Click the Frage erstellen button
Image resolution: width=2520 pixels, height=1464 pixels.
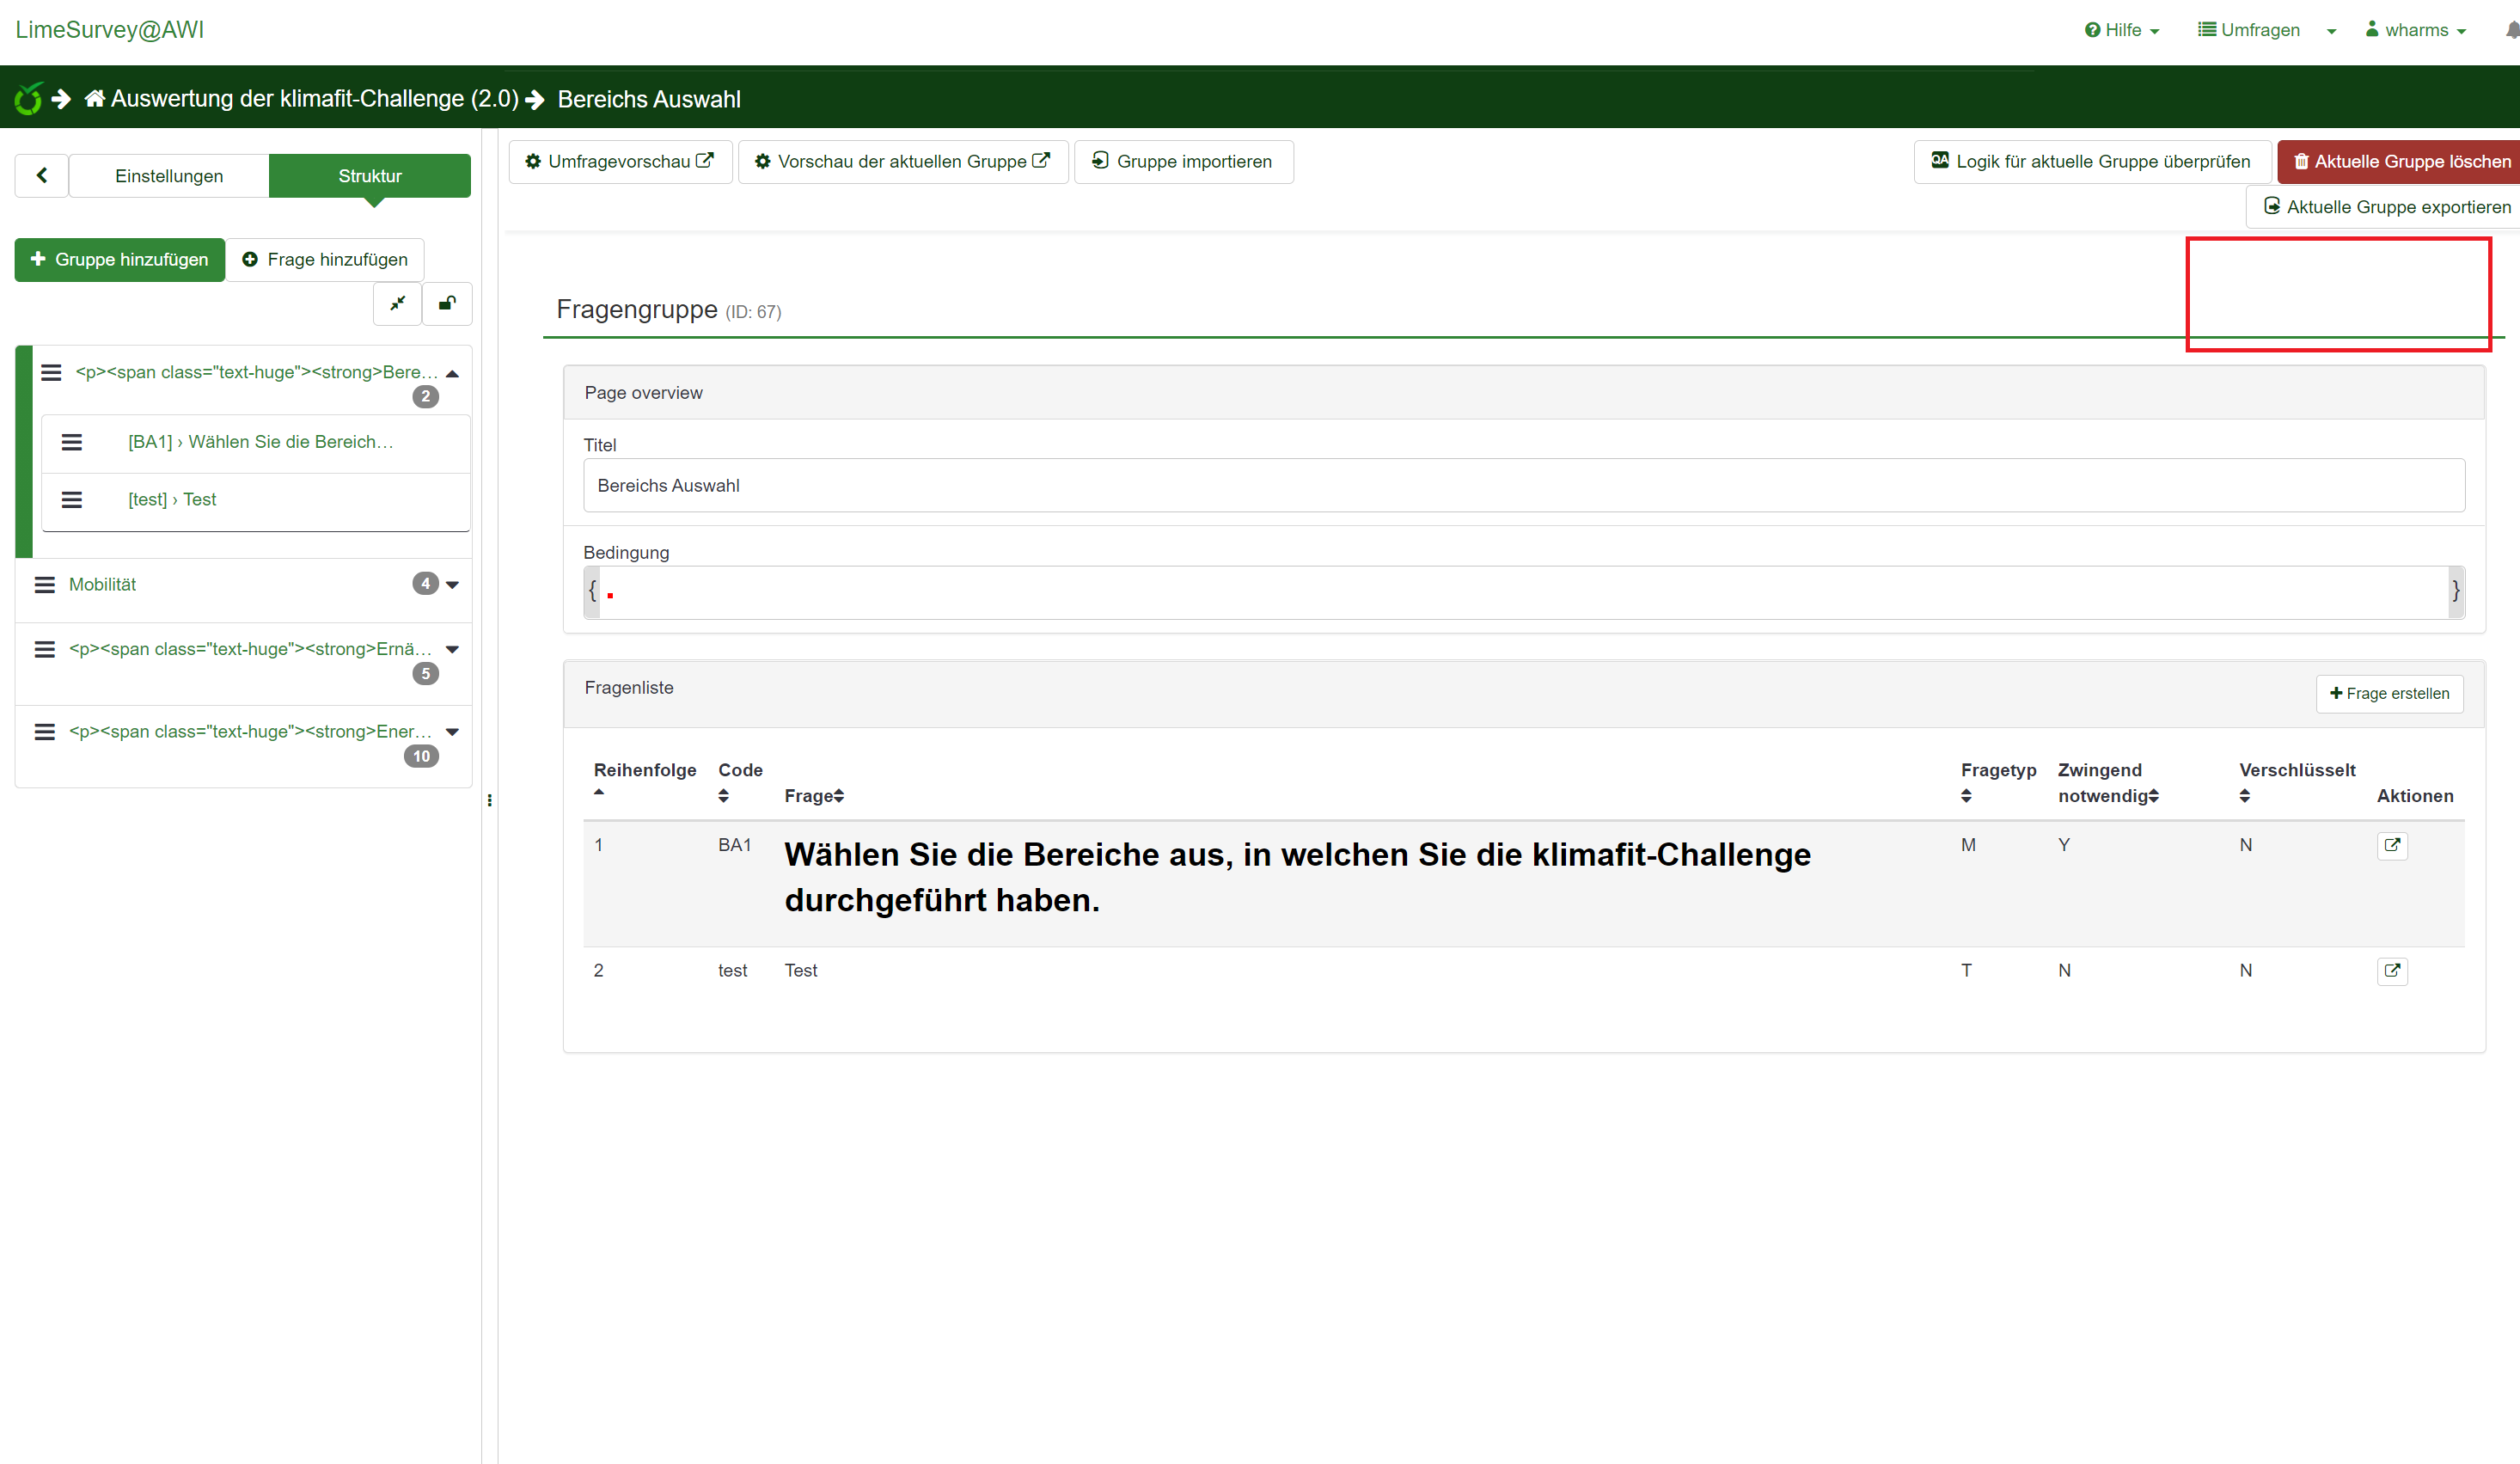(x=2389, y=693)
